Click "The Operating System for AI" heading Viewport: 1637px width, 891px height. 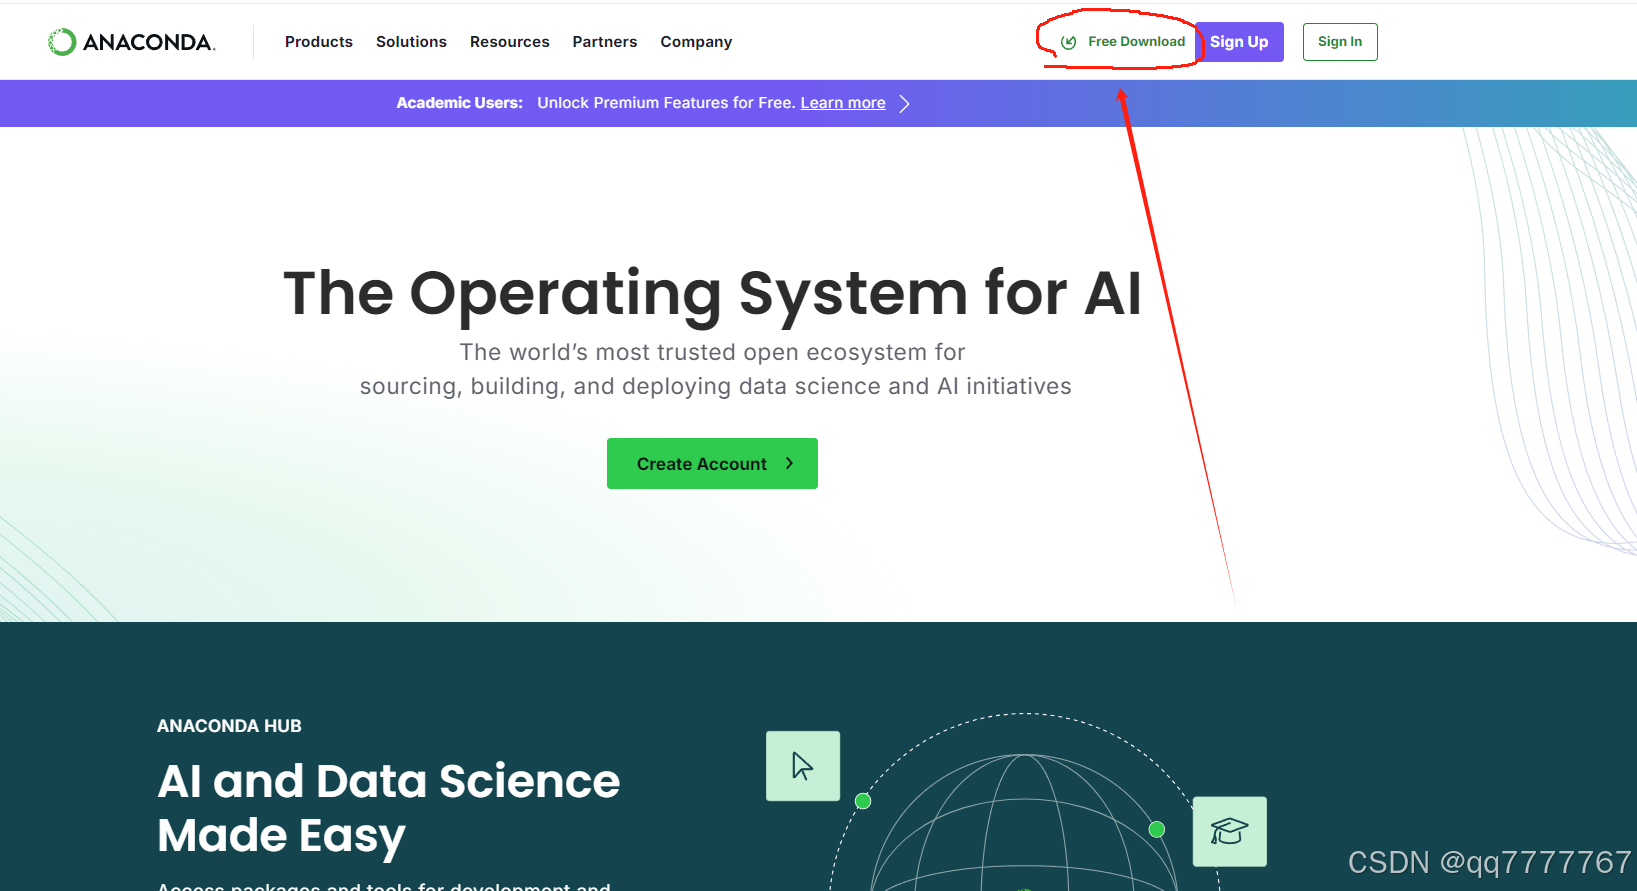coord(712,294)
